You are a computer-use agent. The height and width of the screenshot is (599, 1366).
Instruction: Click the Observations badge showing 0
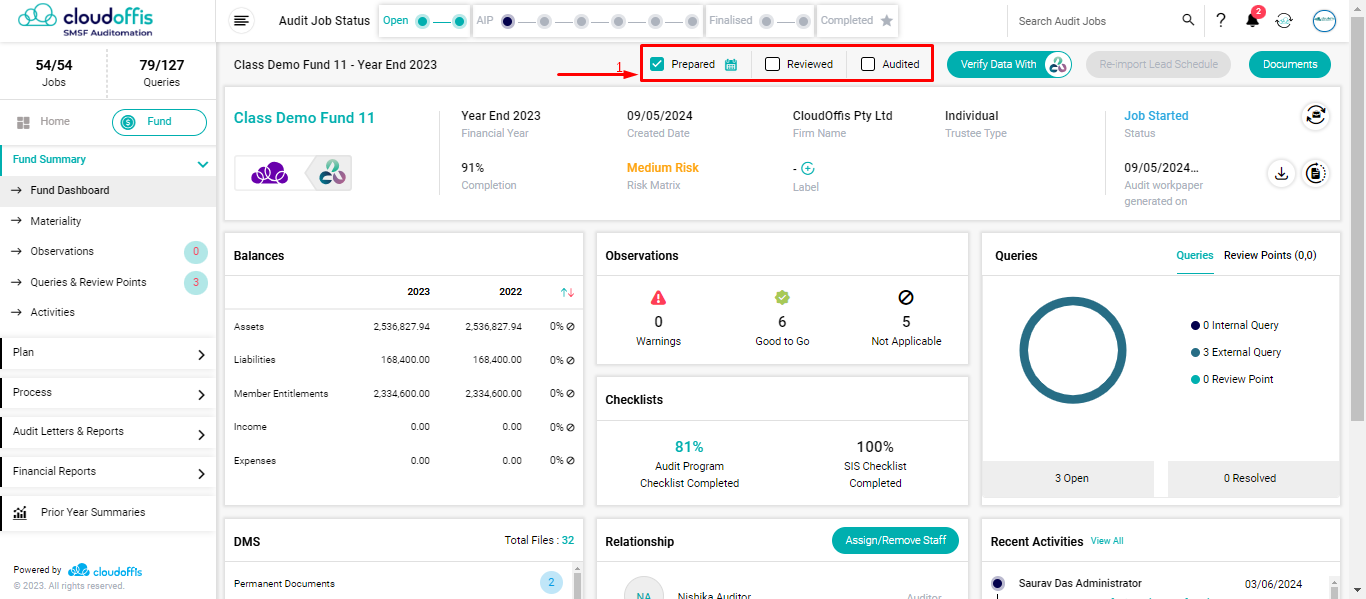coord(196,252)
